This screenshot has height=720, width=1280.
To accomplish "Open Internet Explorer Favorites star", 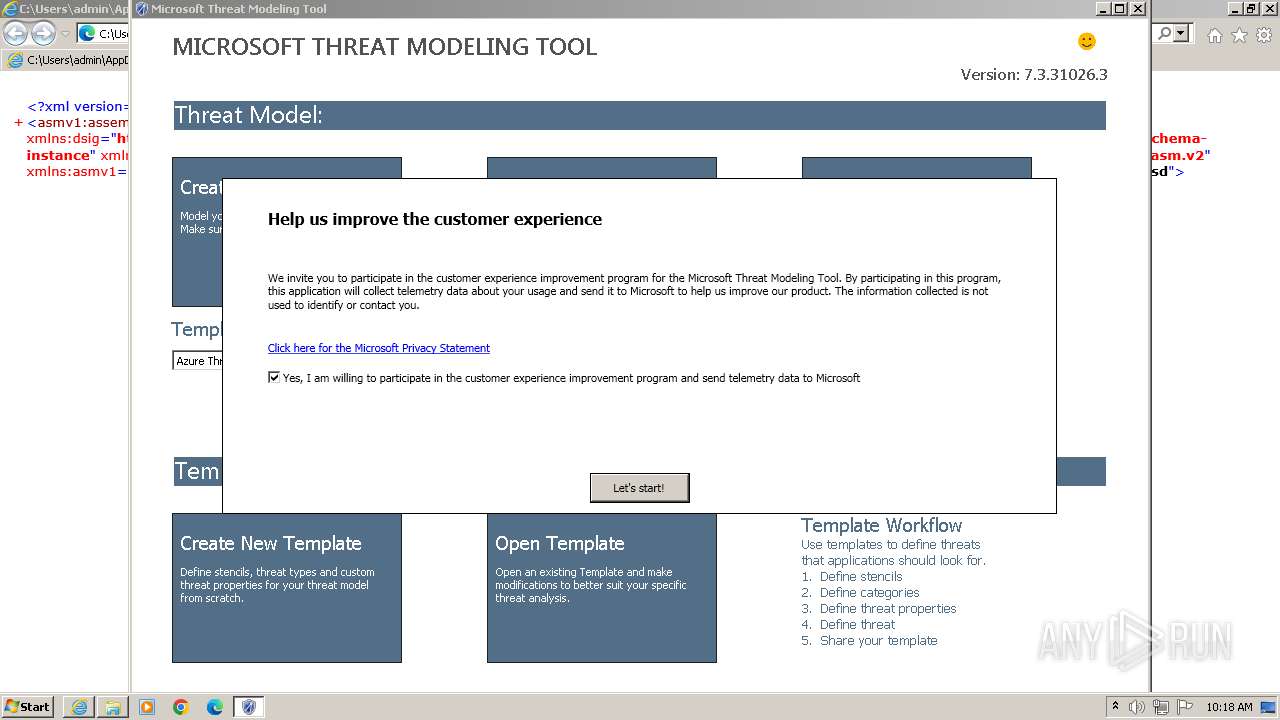I will tap(1239, 35).
